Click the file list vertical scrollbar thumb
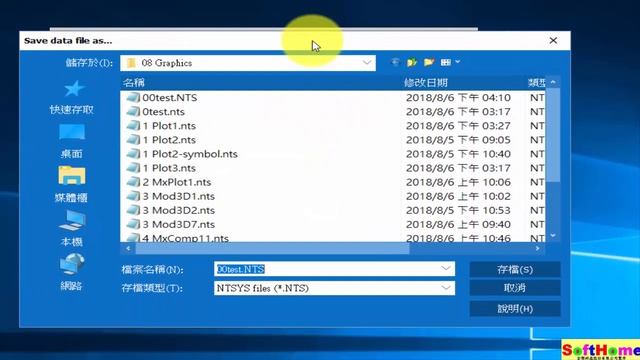Image resolution: width=640 pixels, height=360 pixels. tap(553, 135)
